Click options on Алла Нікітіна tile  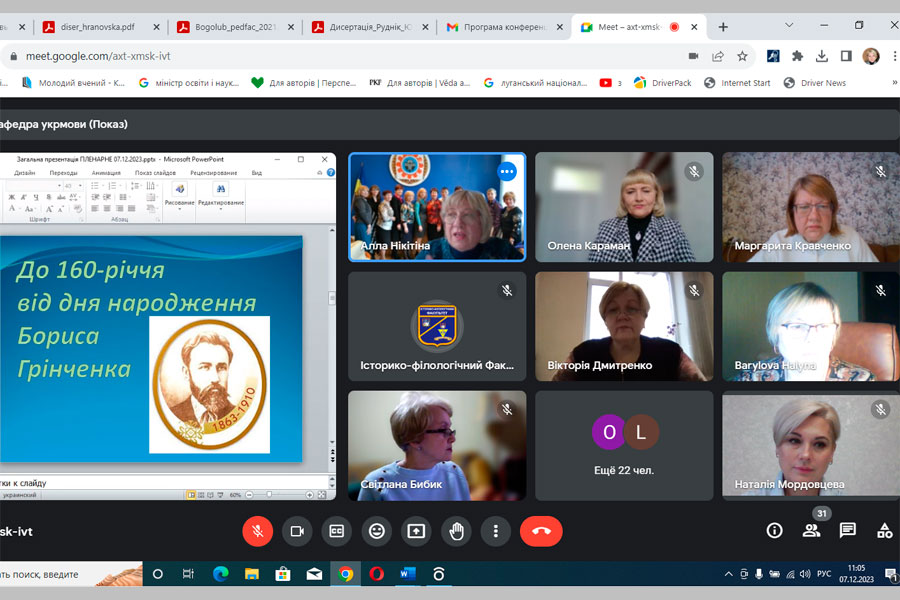[x=507, y=171]
